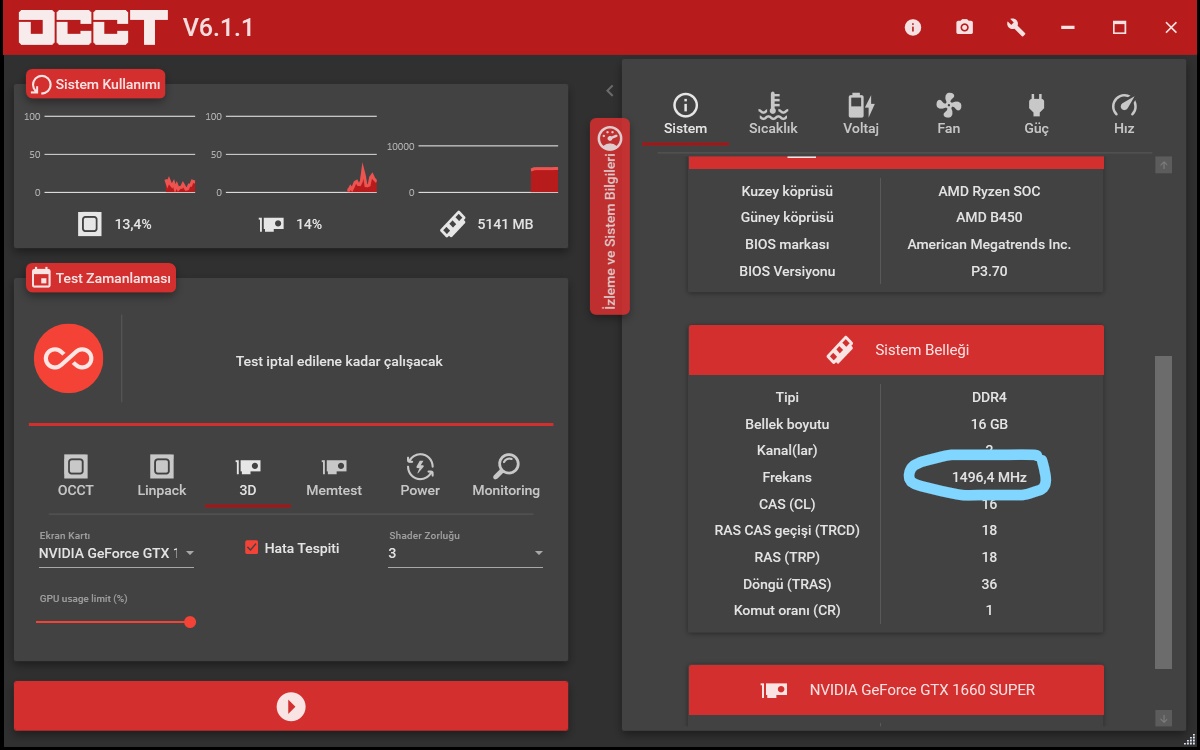The height and width of the screenshot is (750, 1200).
Task: Click the NVIDIA GeForce GTX 1660 SUPER header
Action: tap(896, 690)
